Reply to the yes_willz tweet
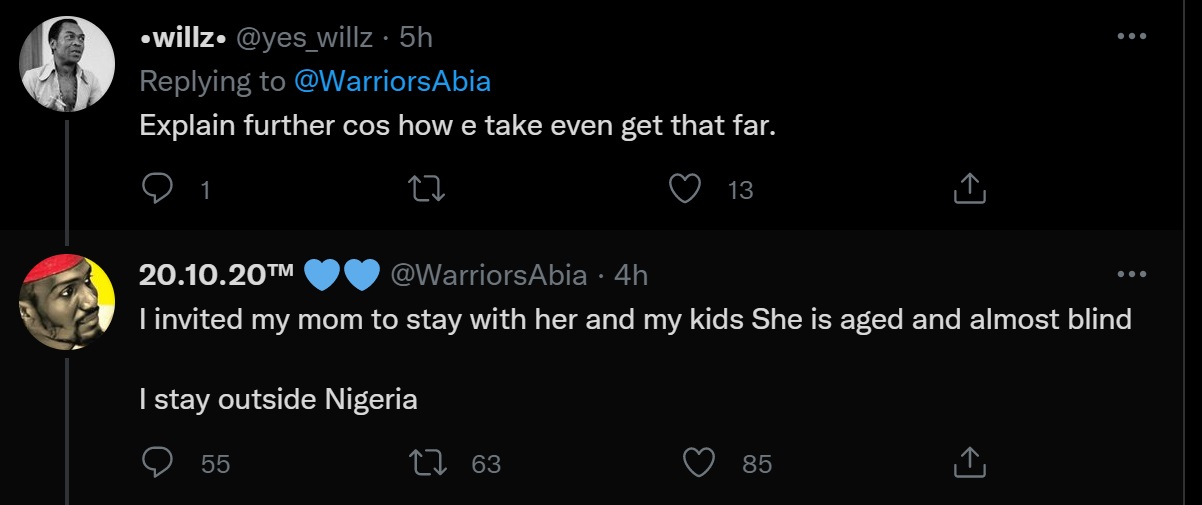The image size is (1202, 505). click(157, 189)
